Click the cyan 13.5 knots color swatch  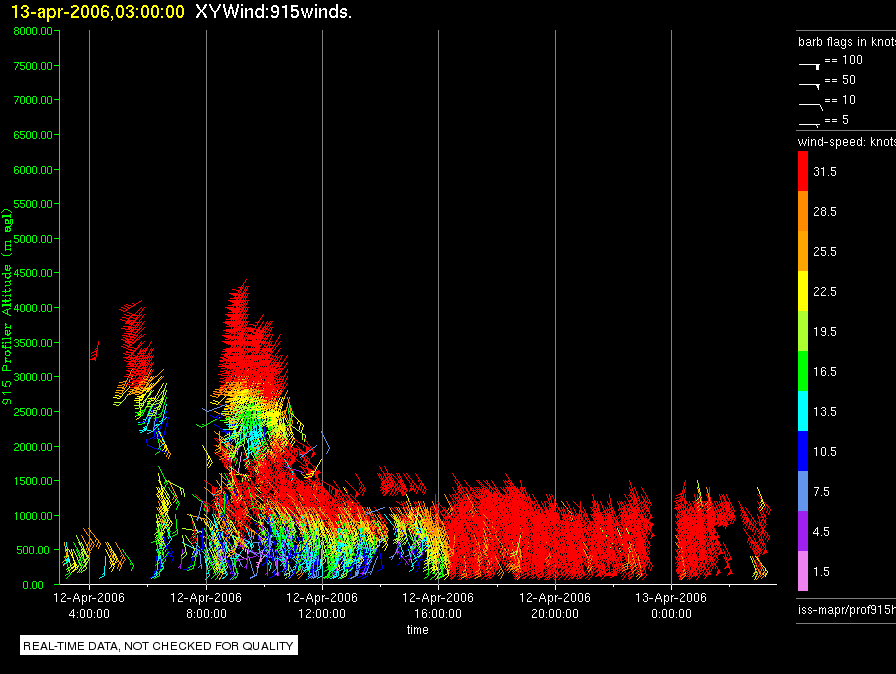coord(803,411)
